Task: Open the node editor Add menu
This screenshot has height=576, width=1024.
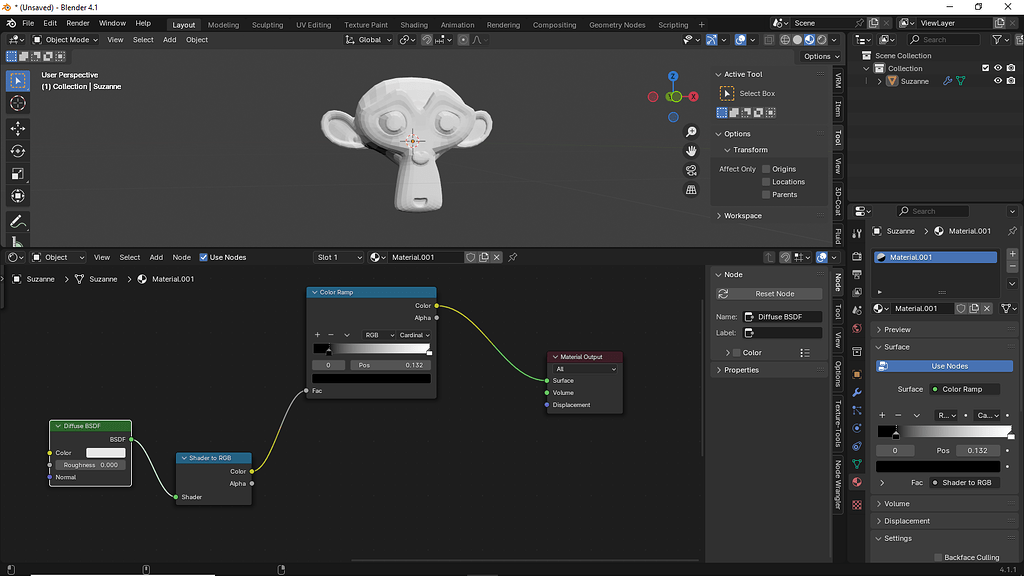Action: click(x=156, y=257)
